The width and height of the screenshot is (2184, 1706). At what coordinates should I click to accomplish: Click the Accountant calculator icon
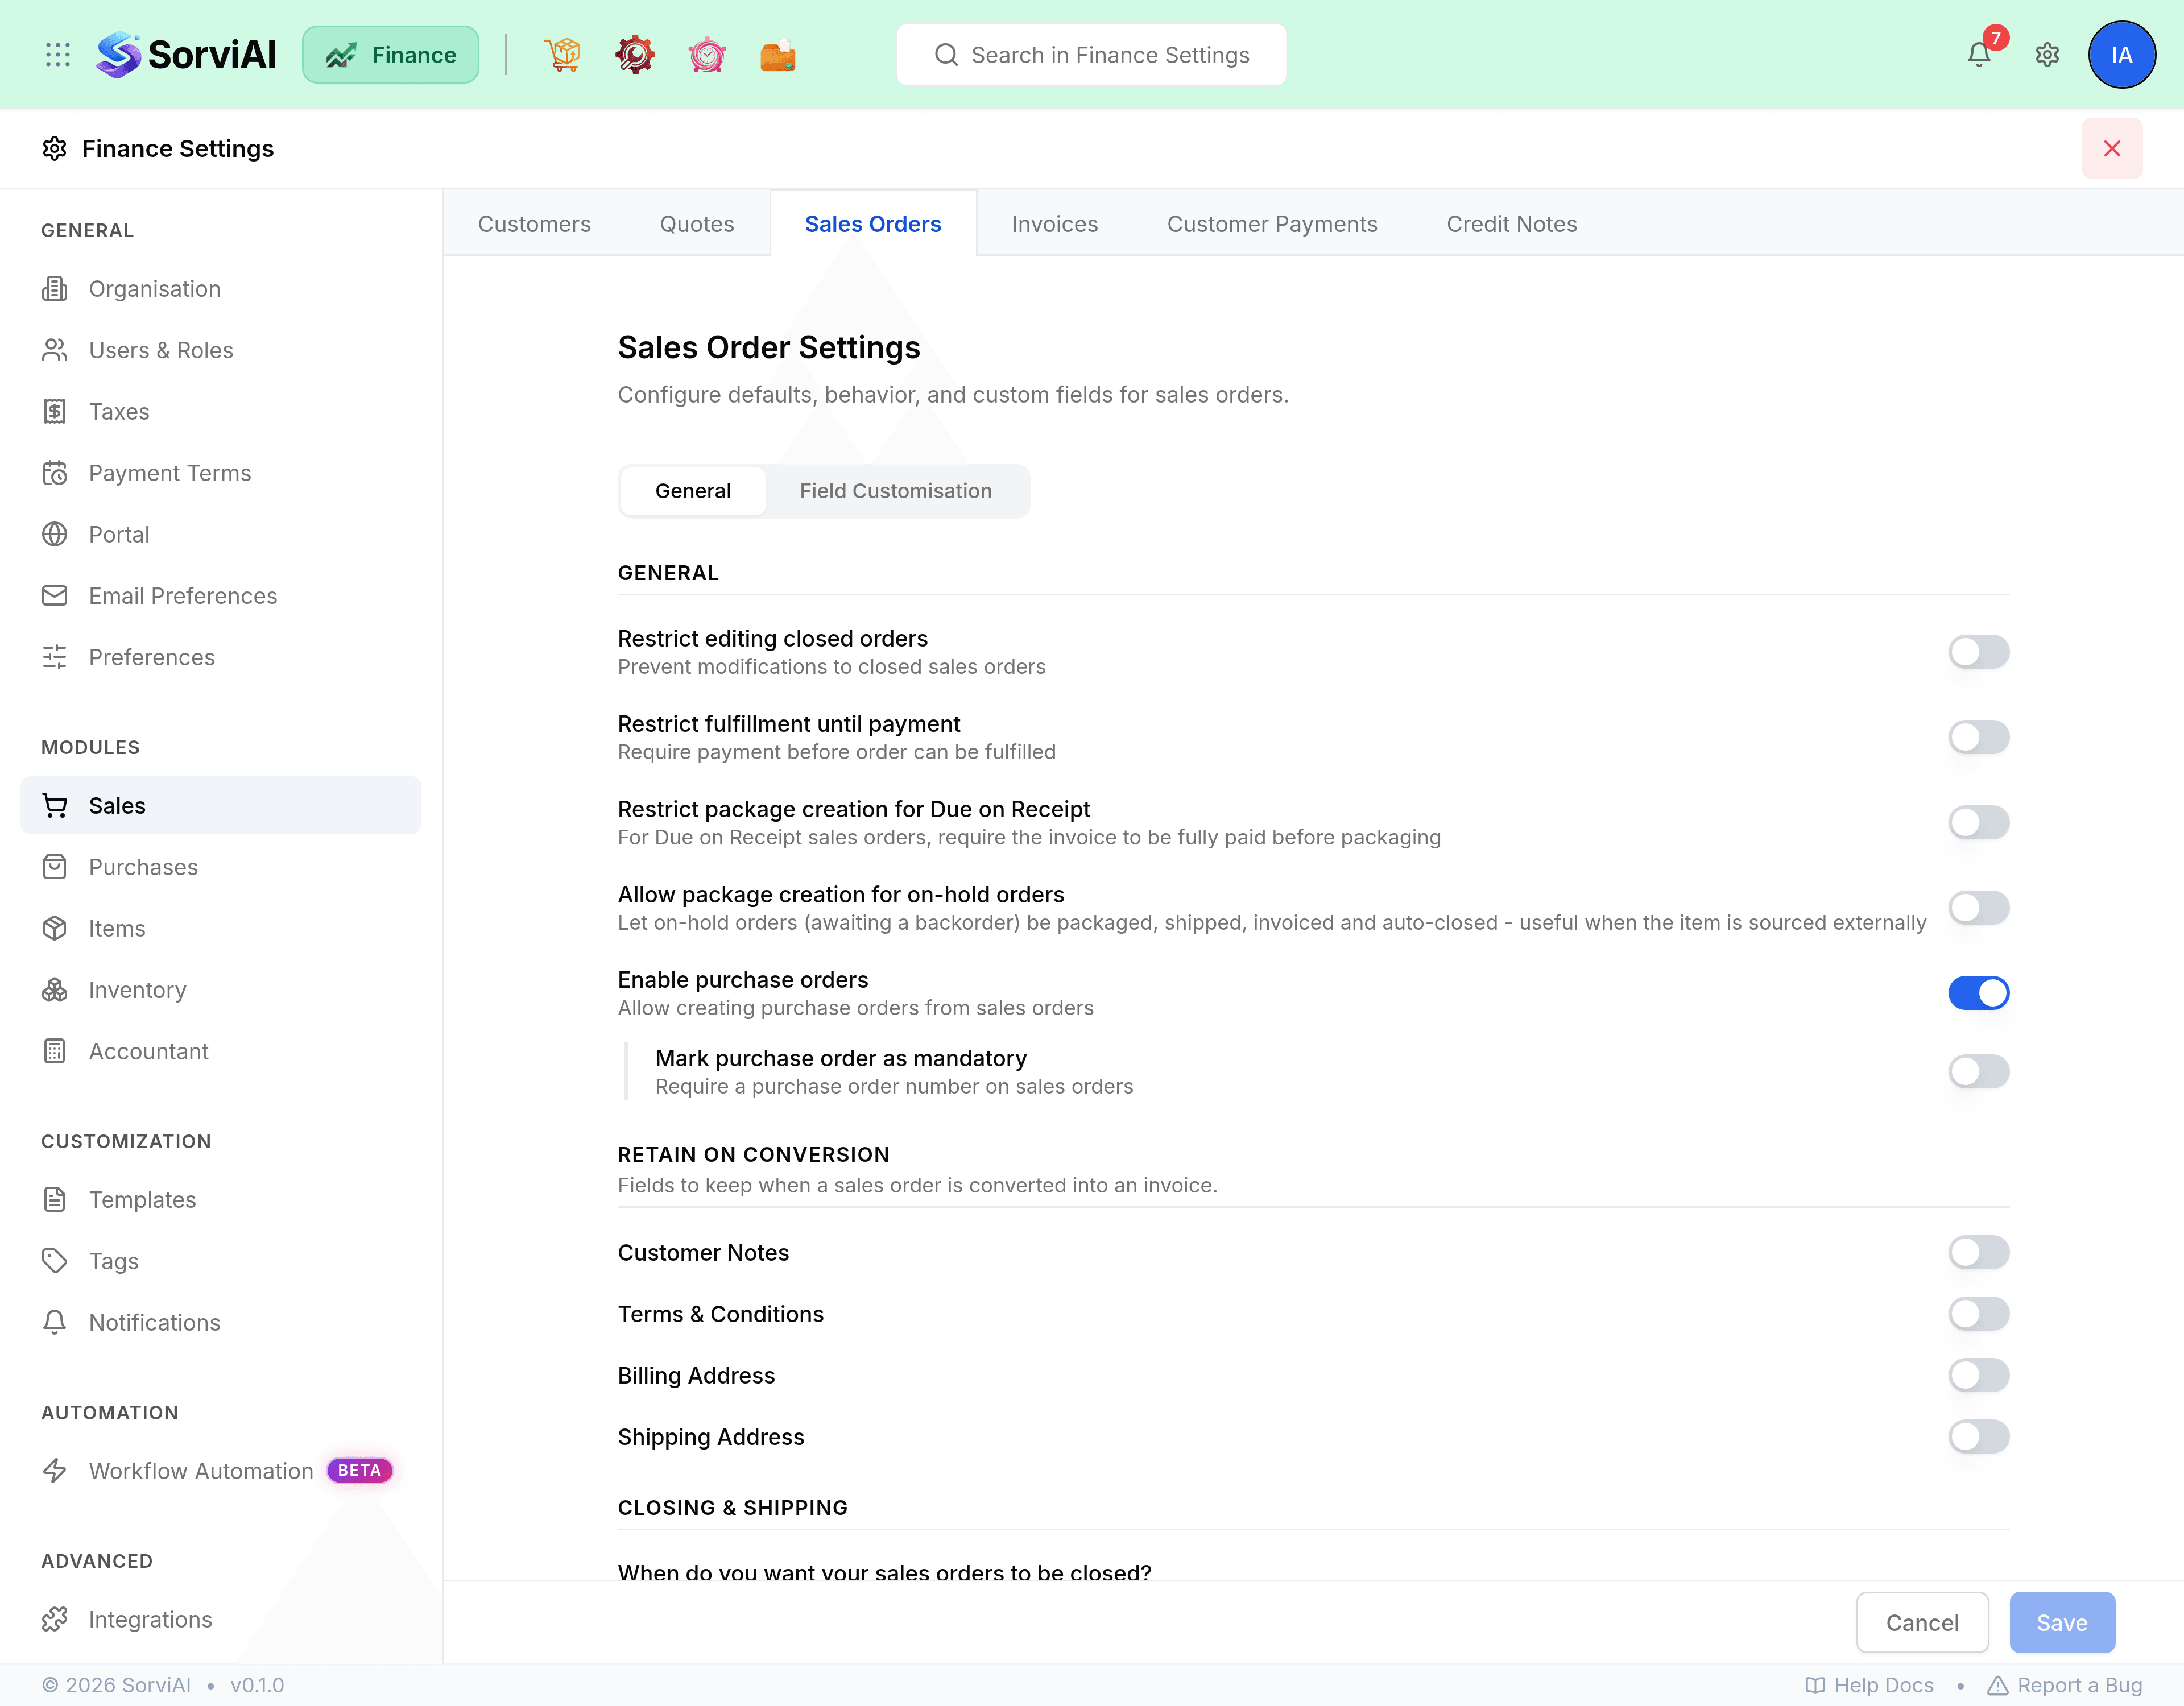click(x=55, y=1052)
